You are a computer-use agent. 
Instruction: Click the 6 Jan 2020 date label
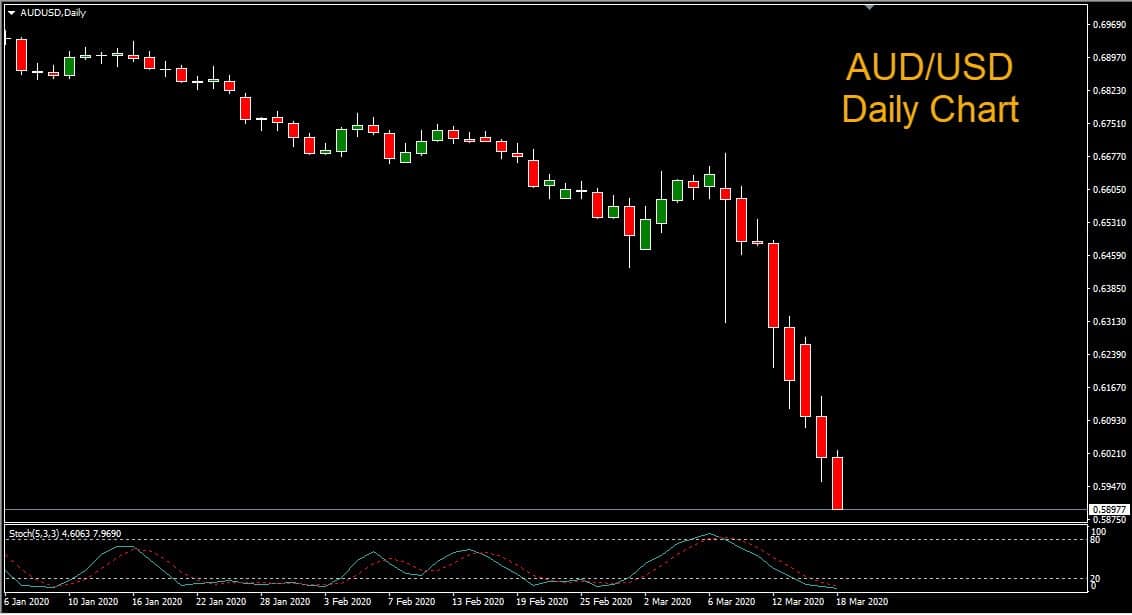(x=26, y=603)
